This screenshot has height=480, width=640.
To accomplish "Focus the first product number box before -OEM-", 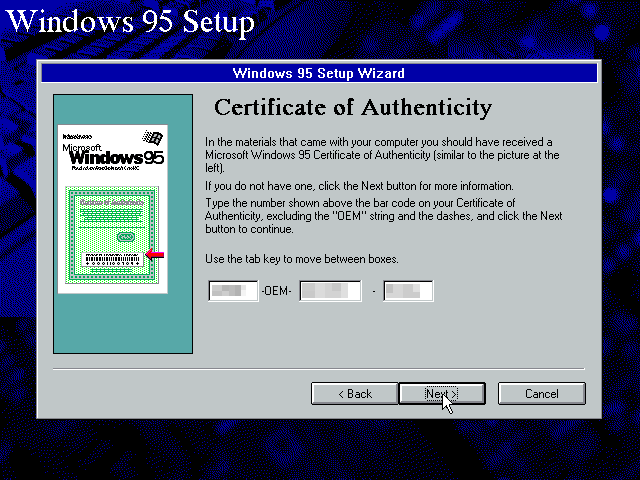I will point(232,291).
